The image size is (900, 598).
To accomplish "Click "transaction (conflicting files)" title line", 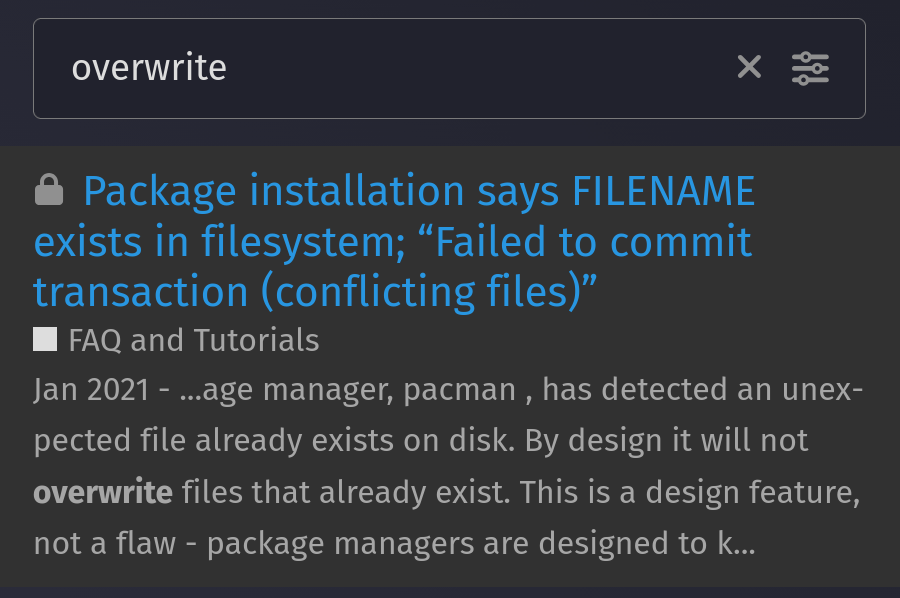I will pyautogui.click(x=315, y=292).
